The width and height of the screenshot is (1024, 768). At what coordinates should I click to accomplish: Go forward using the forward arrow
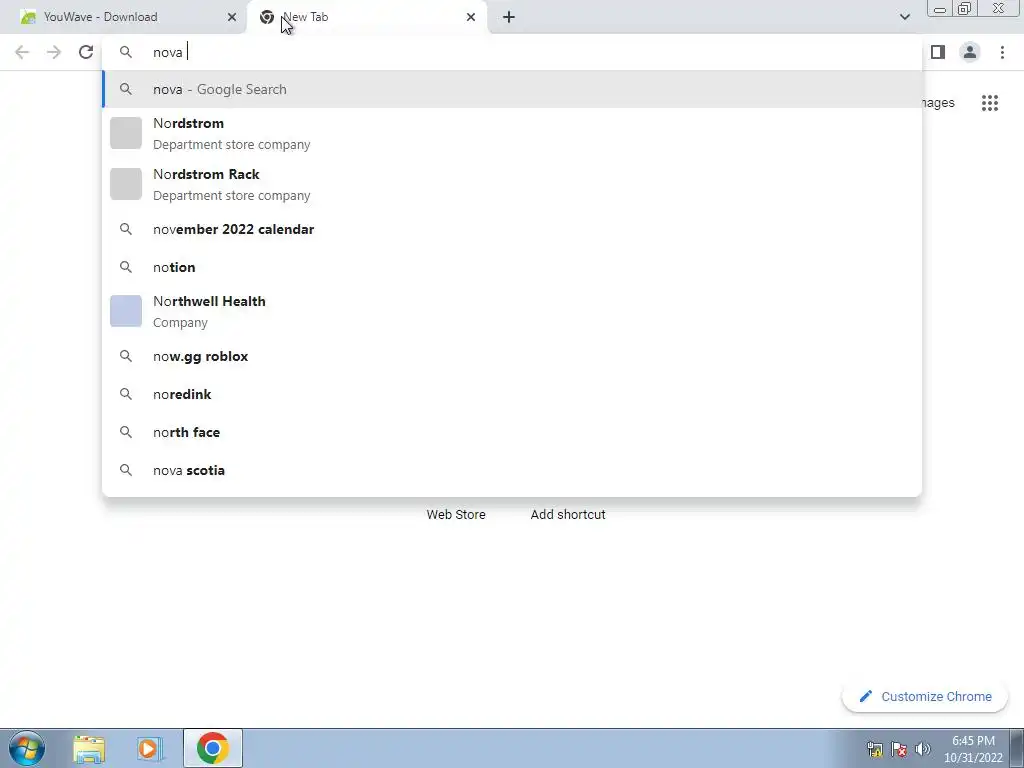tap(54, 52)
